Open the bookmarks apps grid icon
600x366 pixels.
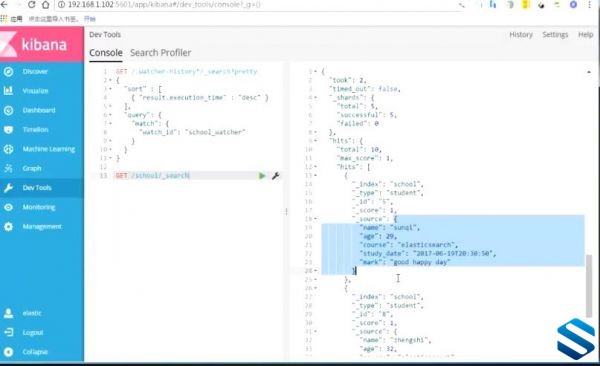(4, 18)
